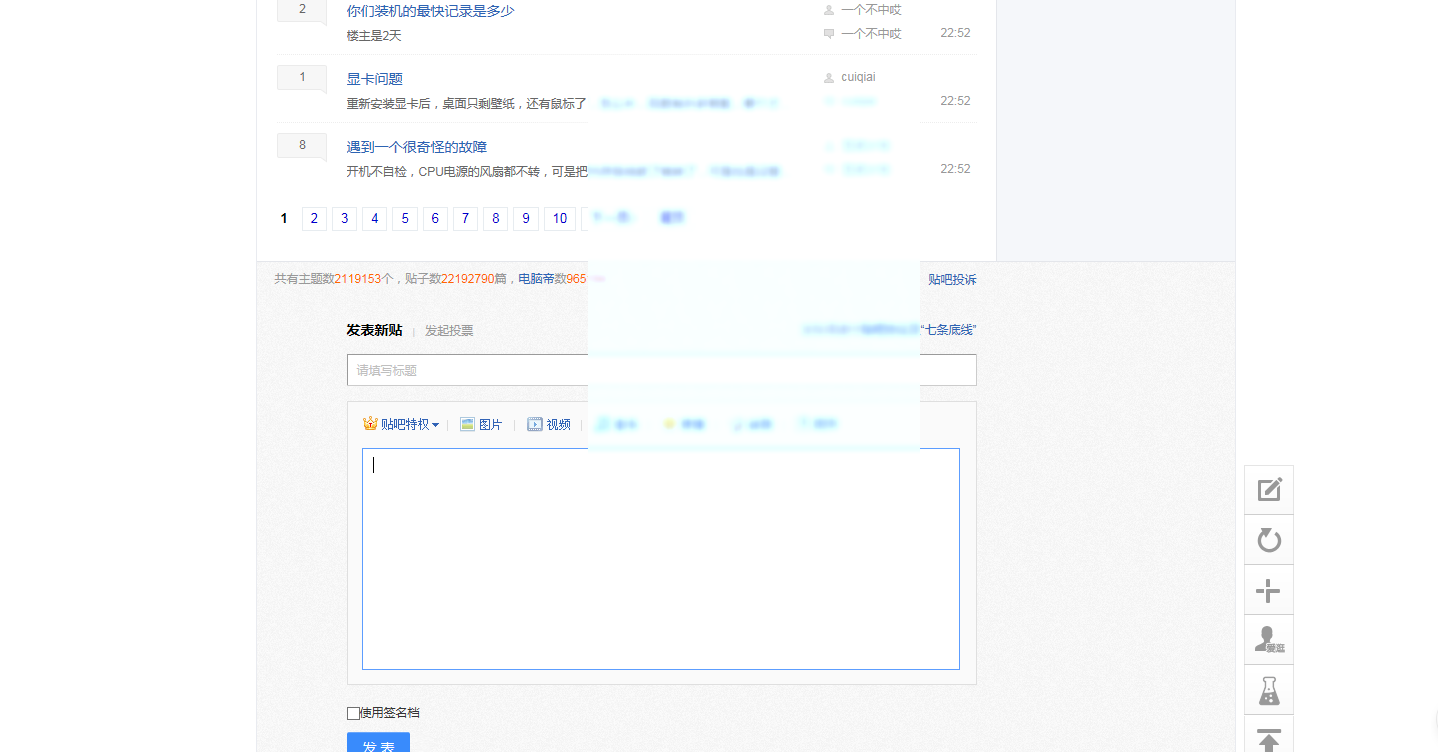This screenshot has width=1438, height=752.
Task: Go to page 10
Action: 560,219
